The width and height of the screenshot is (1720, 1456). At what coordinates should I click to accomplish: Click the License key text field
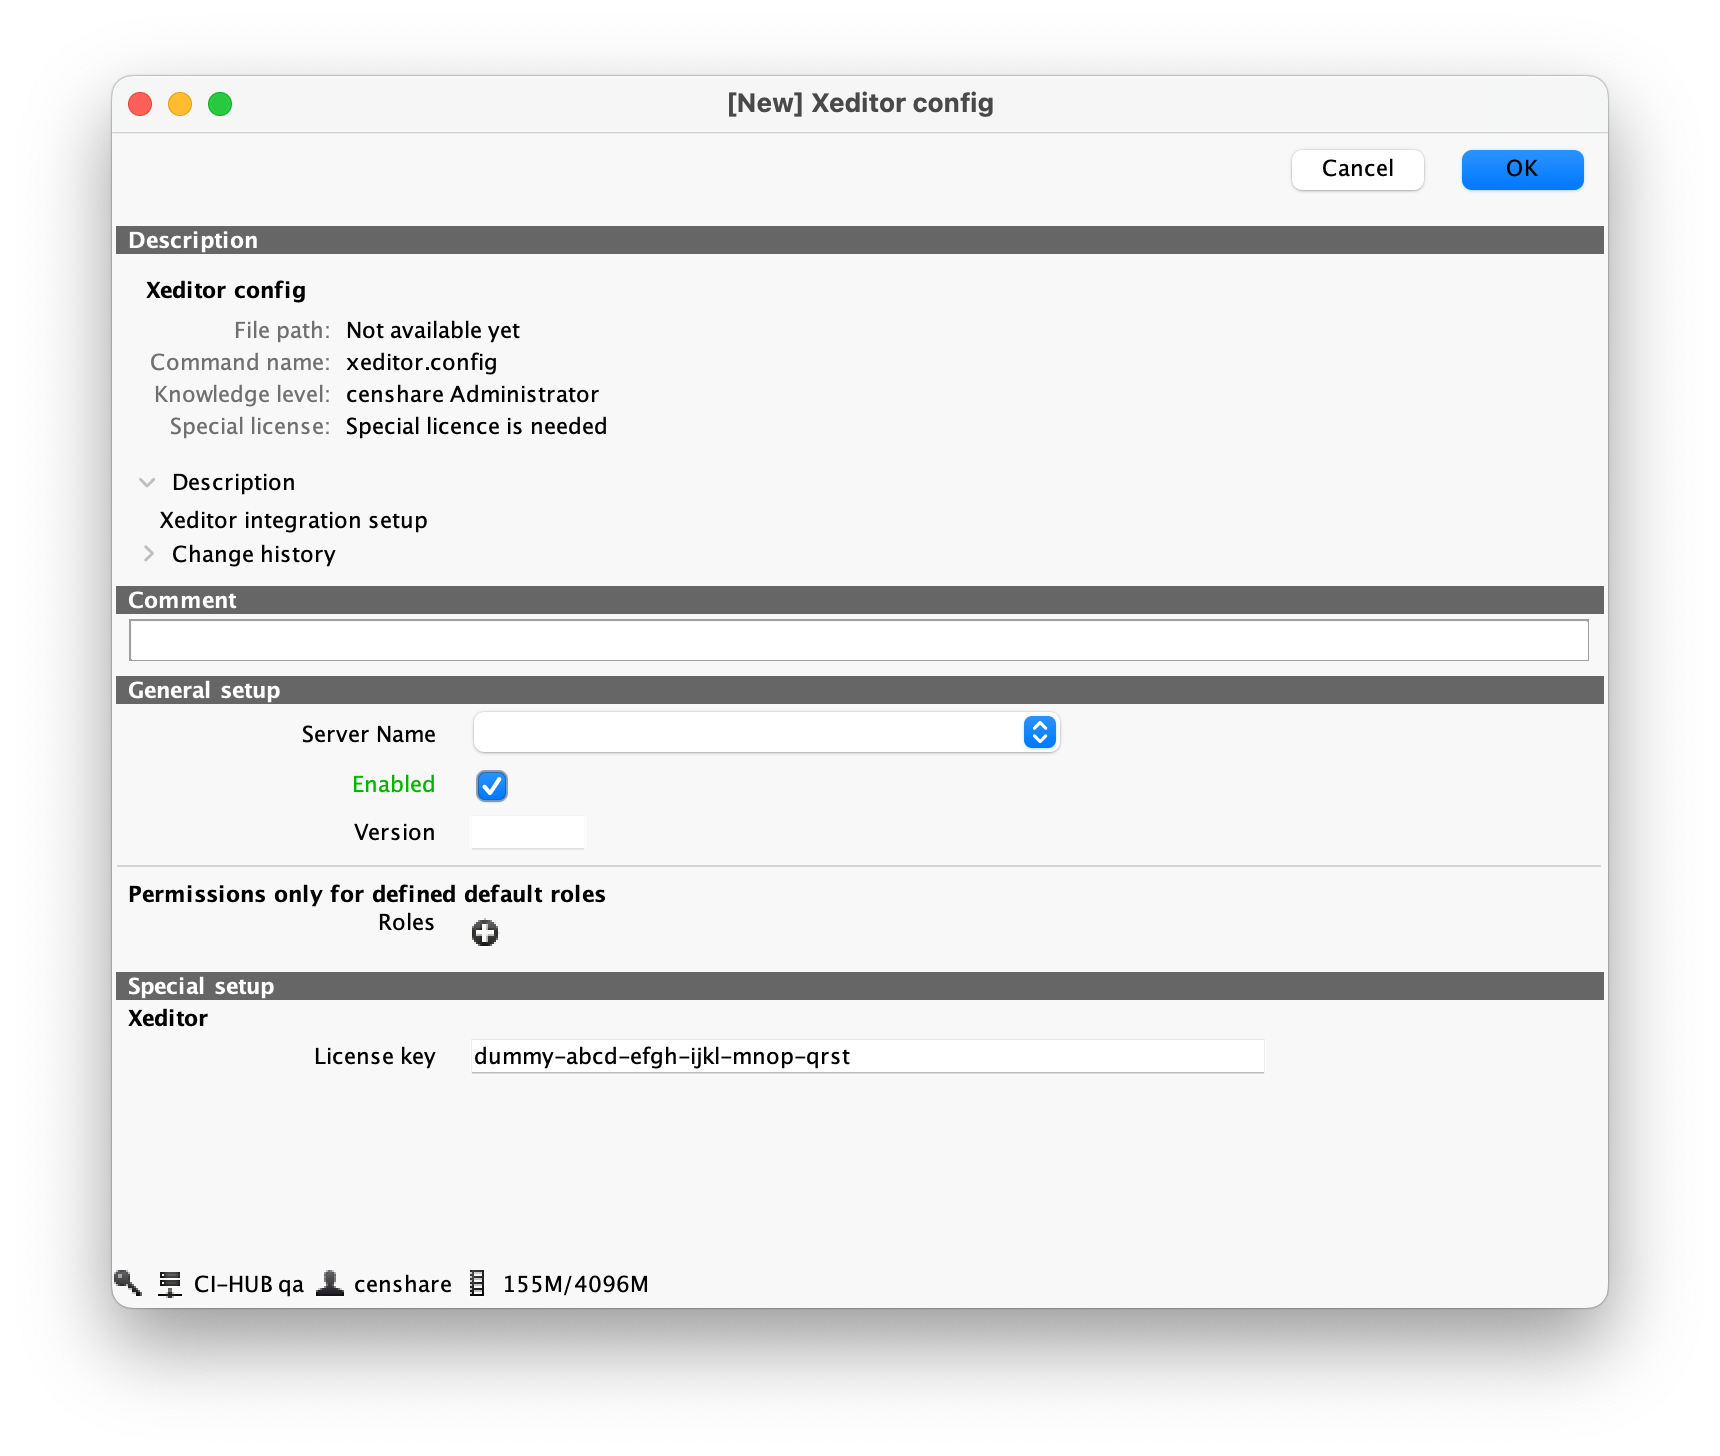866,1056
